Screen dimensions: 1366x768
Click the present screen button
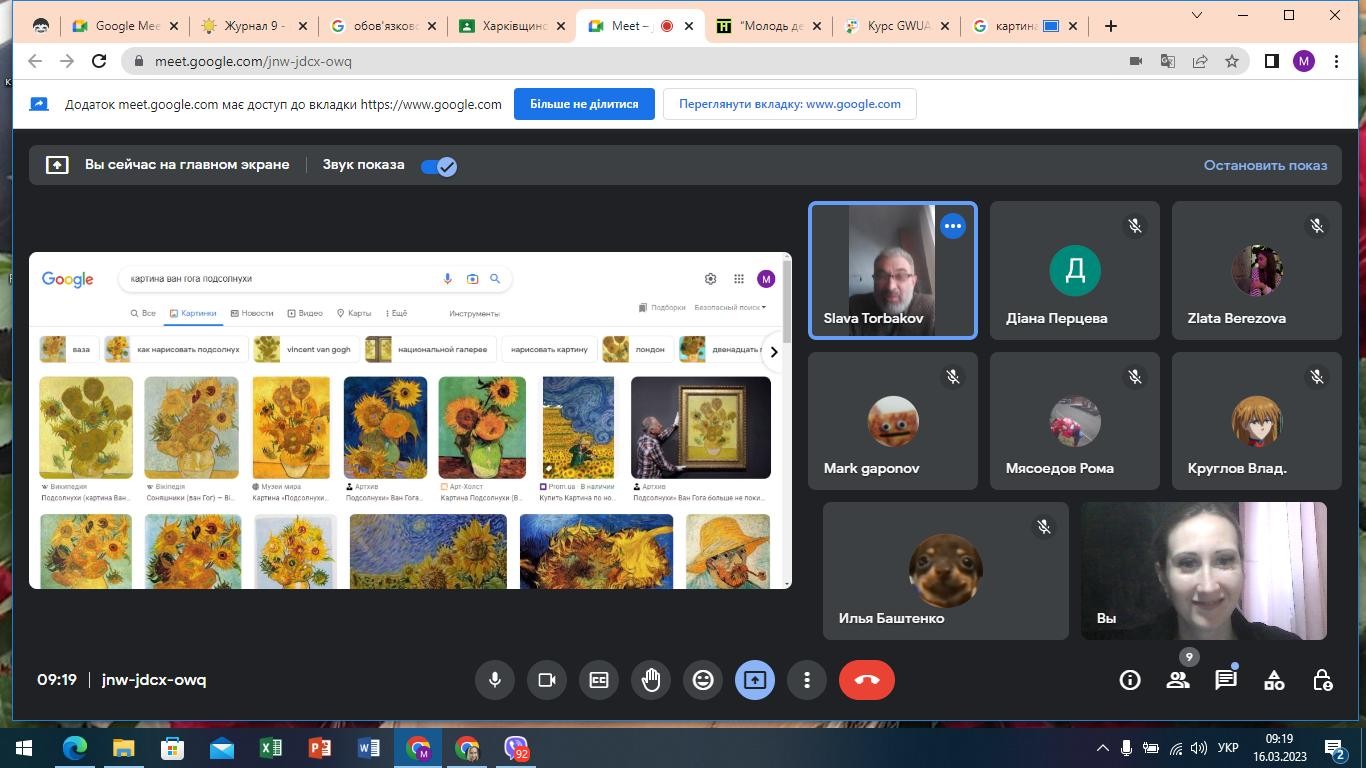point(755,680)
